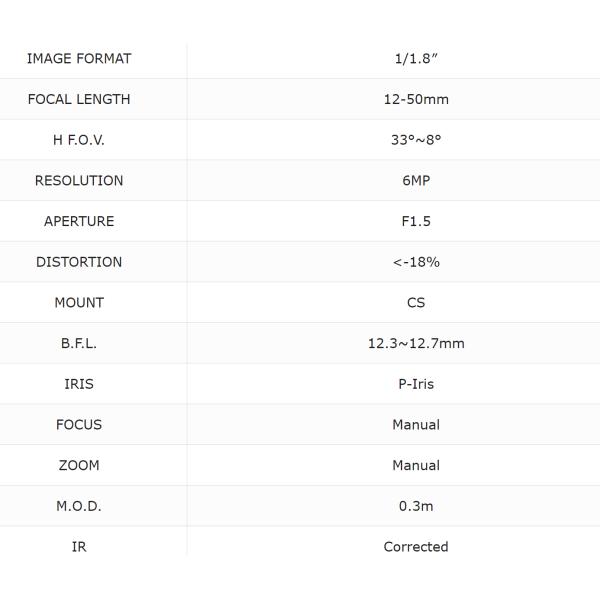Select the 33°~8° field of view value
The width and height of the screenshot is (600, 600).
click(x=416, y=140)
